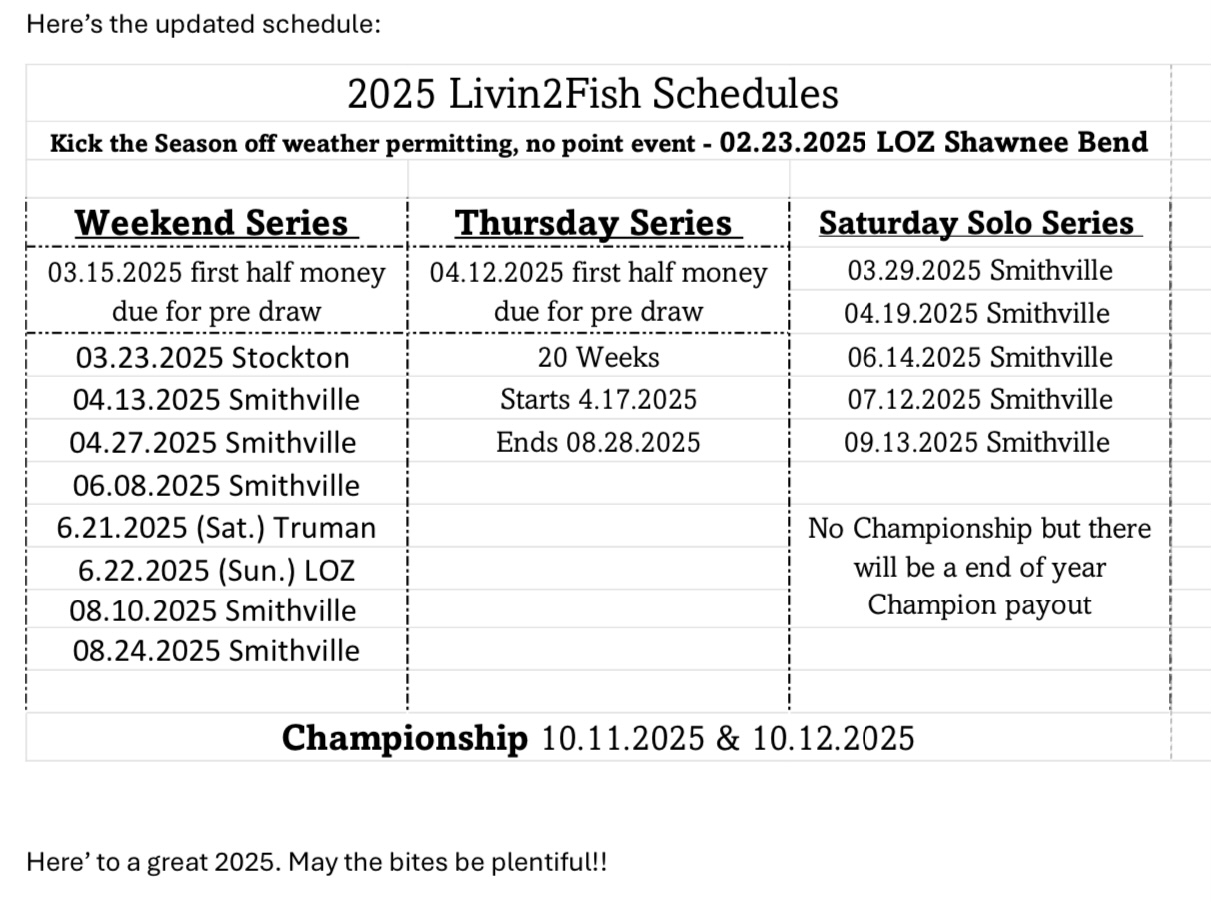Image resolution: width=1211 pixels, height=902 pixels.
Task: Select the 6.21.2025 (Sat.) Truman row
Action: pyautogui.click(x=216, y=528)
